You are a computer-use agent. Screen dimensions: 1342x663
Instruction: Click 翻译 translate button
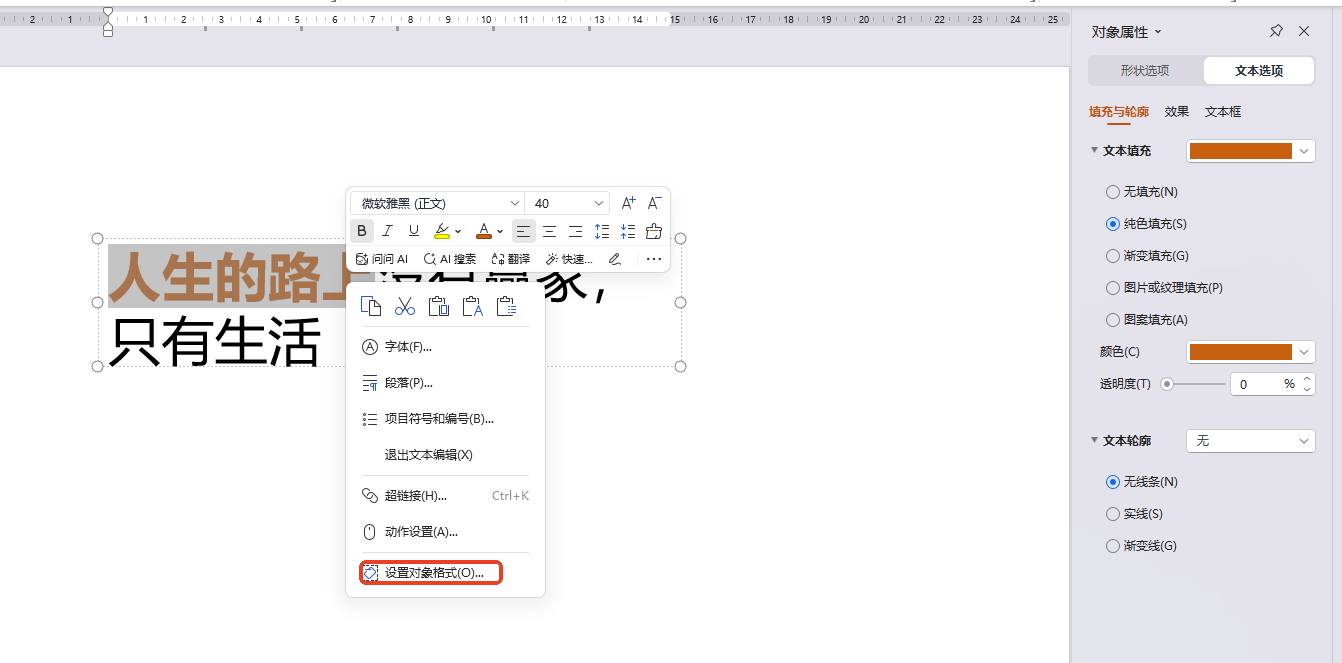pos(511,259)
